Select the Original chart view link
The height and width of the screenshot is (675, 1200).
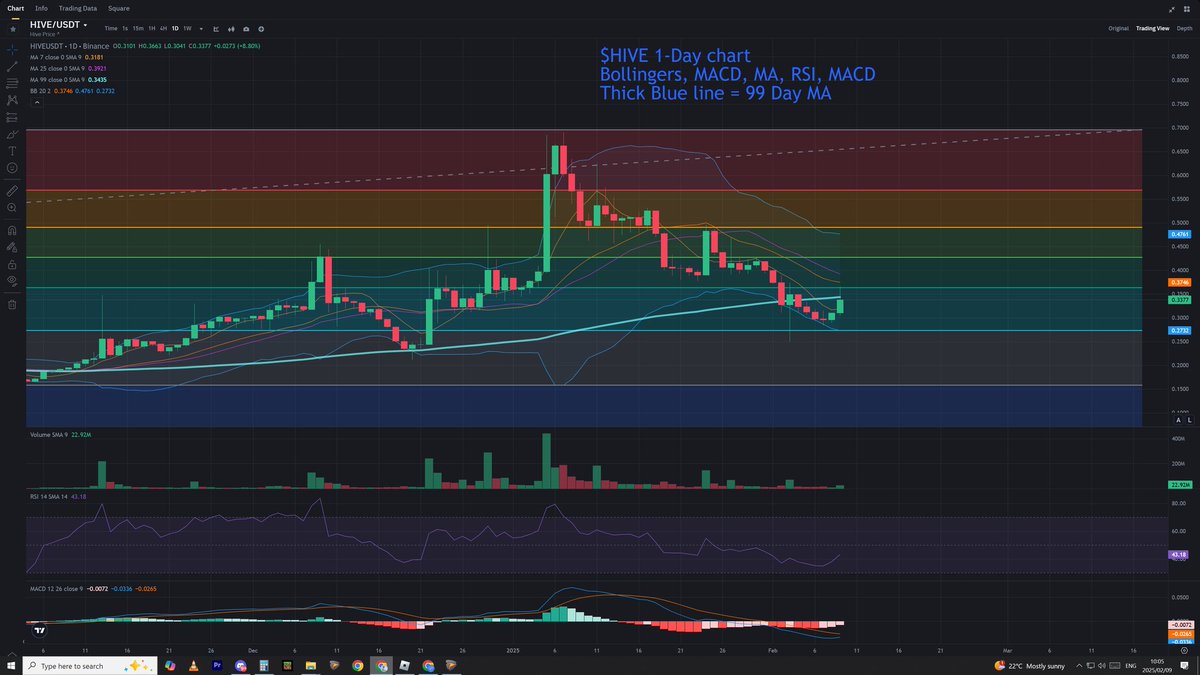point(1118,28)
